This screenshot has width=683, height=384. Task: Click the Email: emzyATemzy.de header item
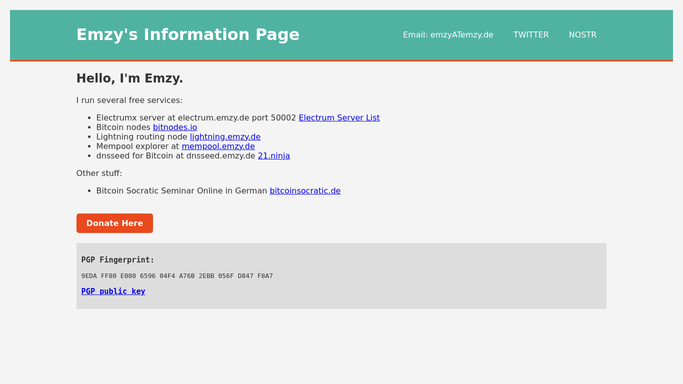click(448, 35)
